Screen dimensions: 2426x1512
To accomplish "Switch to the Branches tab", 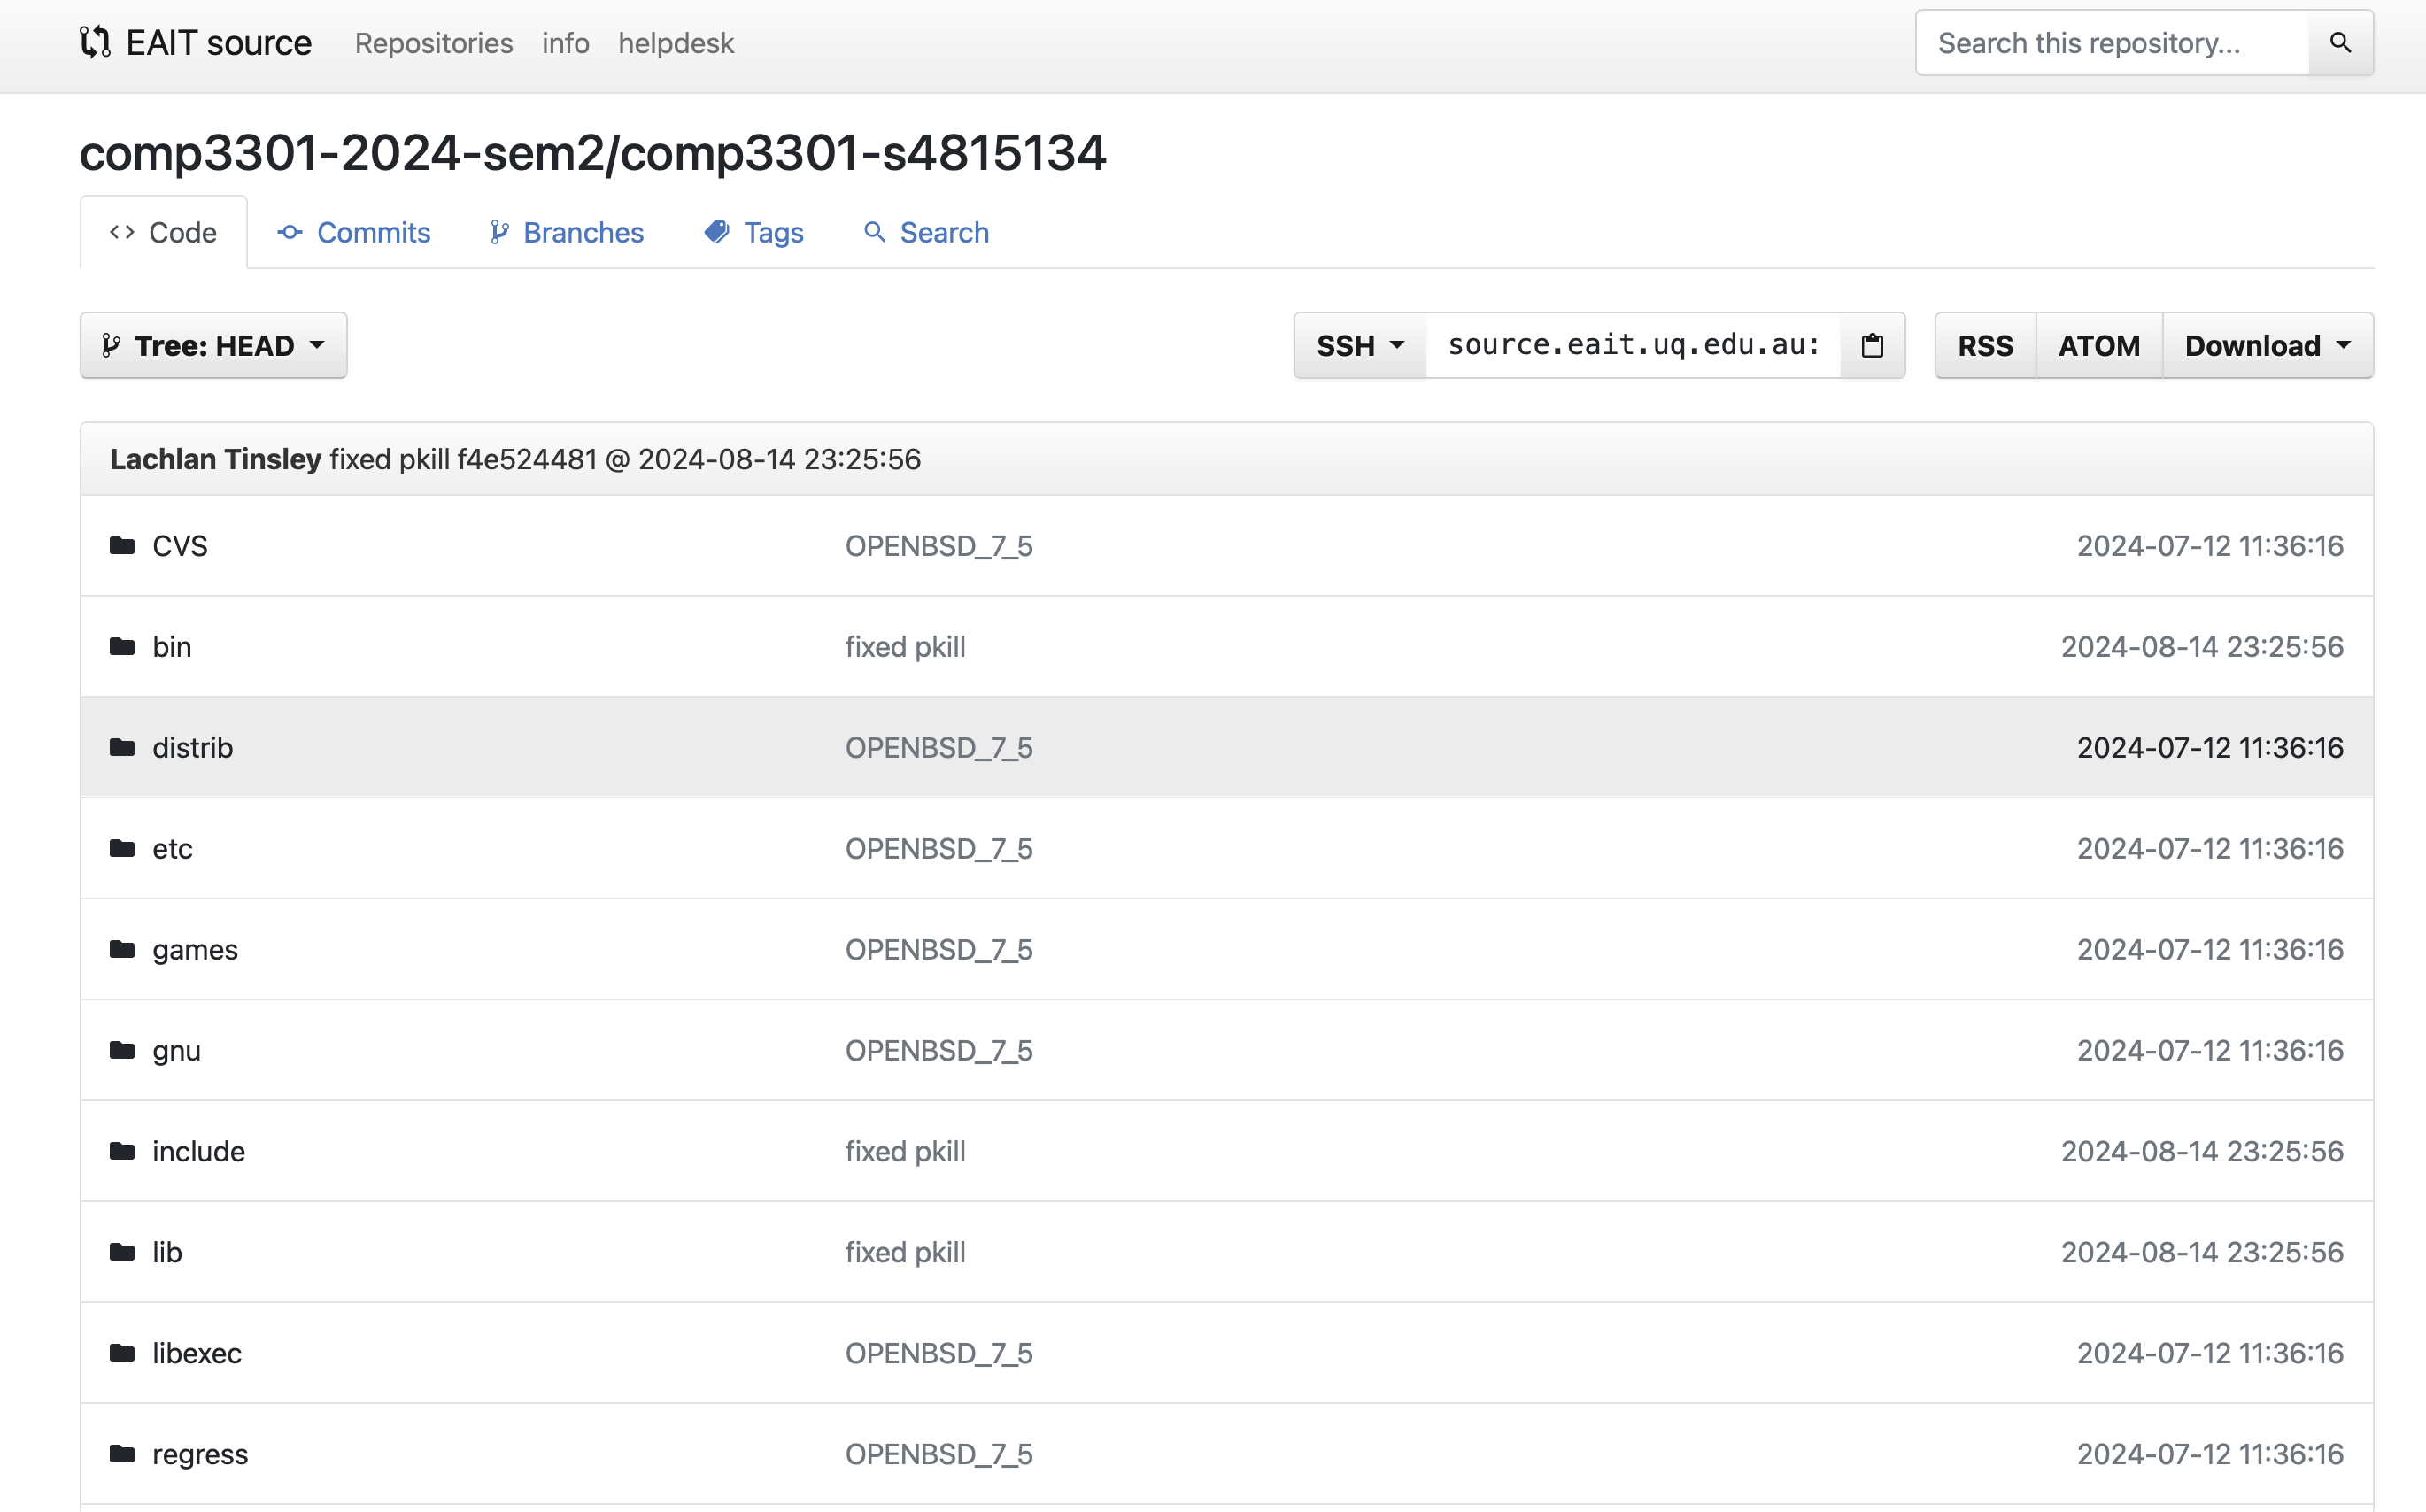I will tap(567, 232).
